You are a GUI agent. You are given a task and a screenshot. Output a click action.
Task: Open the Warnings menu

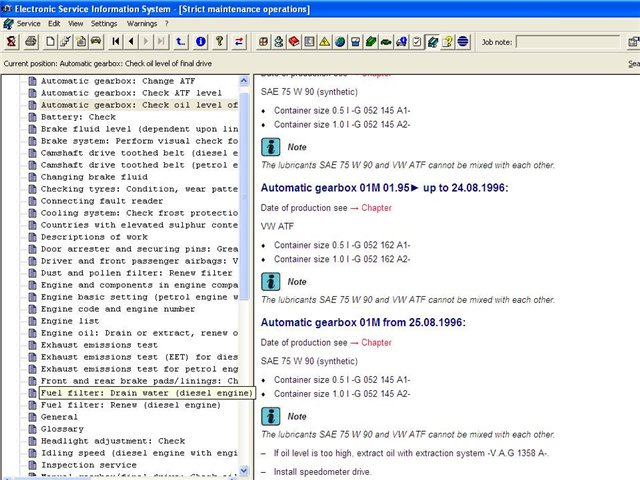(x=142, y=24)
